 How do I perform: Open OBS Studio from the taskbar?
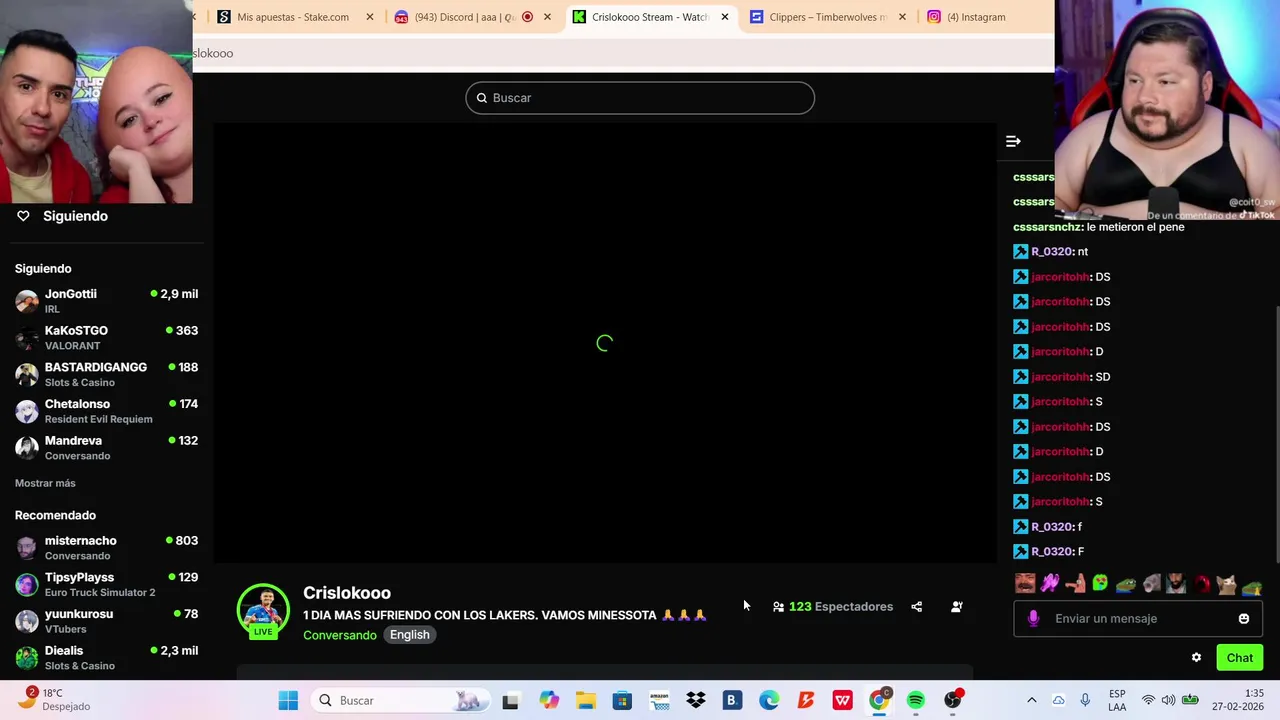coord(953,700)
